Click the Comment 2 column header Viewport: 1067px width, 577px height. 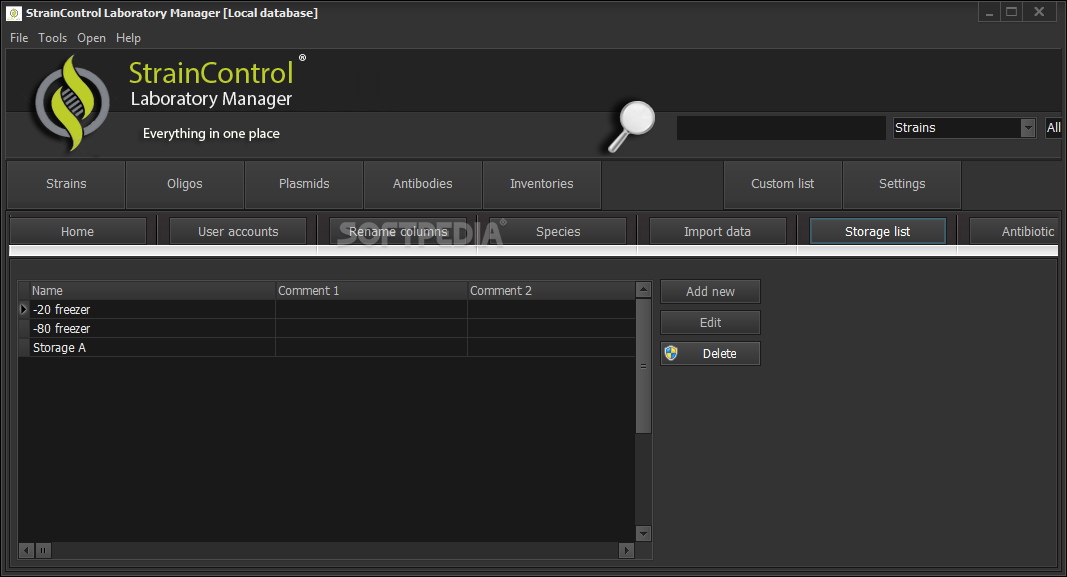pyautogui.click(x=551, y=291)
